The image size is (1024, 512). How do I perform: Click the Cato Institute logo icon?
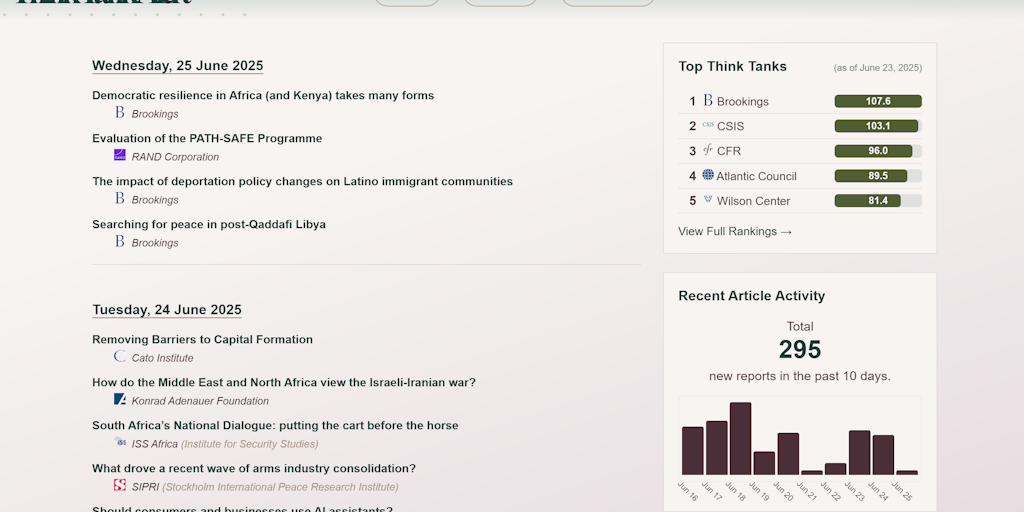tap(120, 356)
